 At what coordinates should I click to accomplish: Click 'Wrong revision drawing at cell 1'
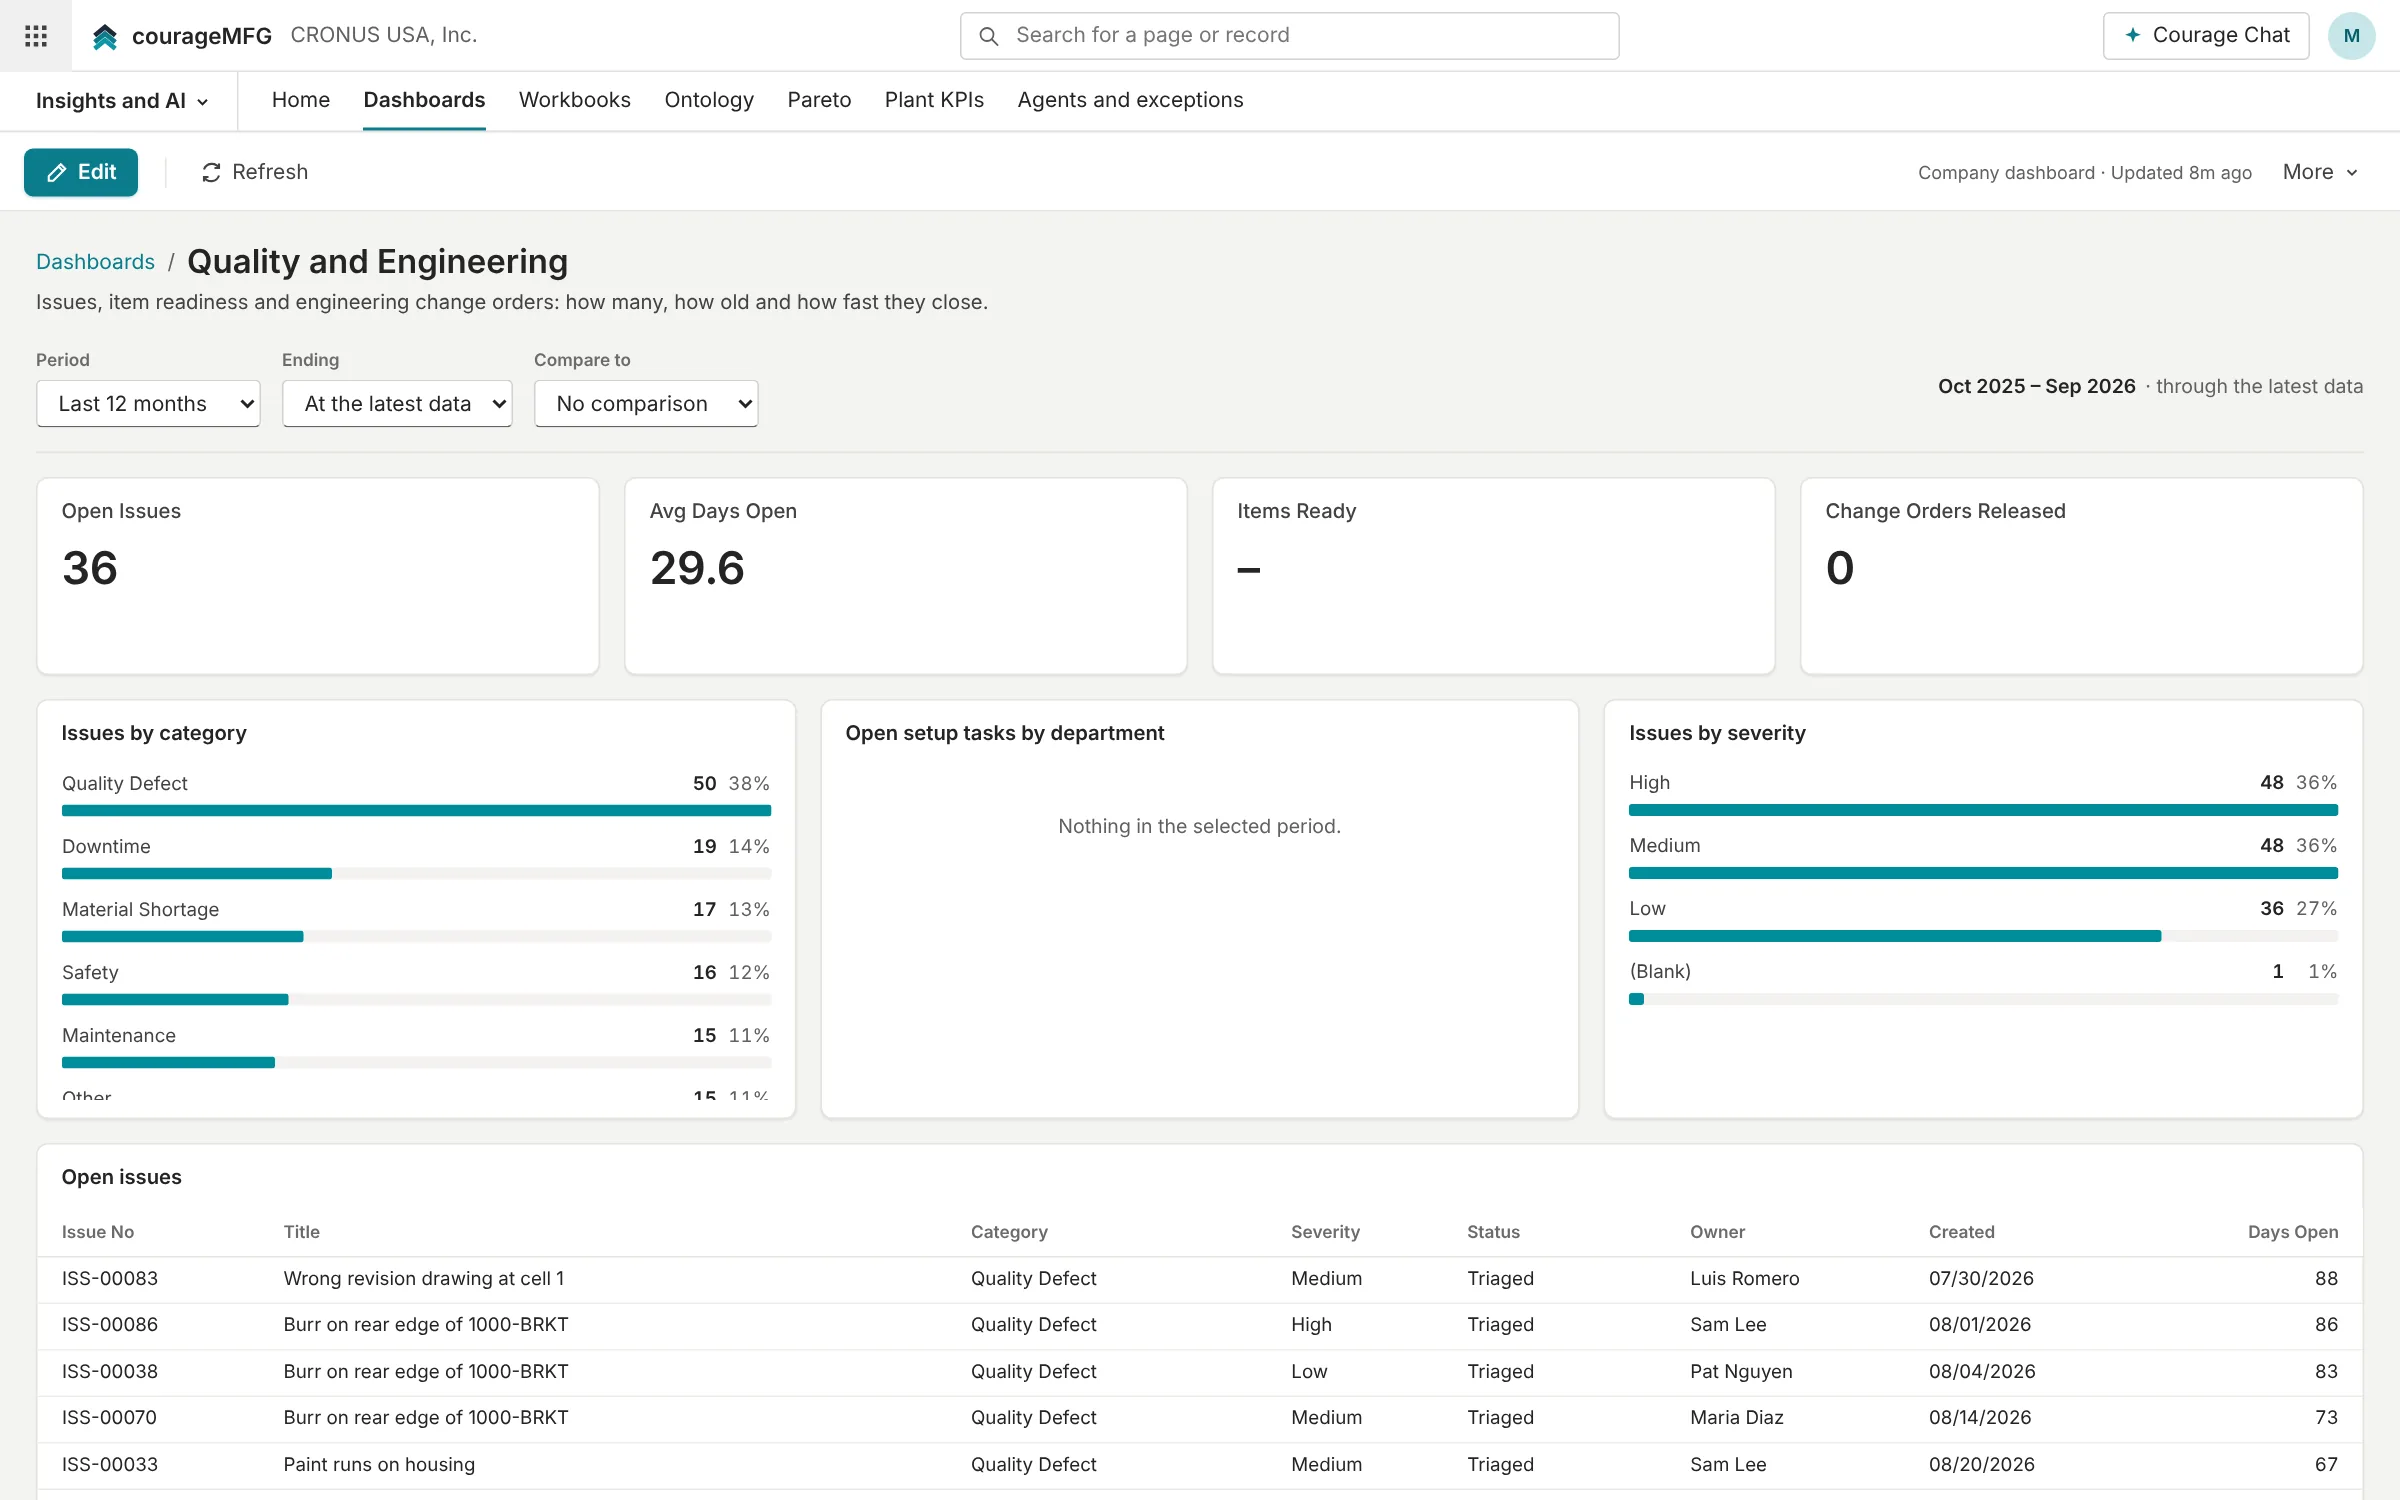[424, 1279]
